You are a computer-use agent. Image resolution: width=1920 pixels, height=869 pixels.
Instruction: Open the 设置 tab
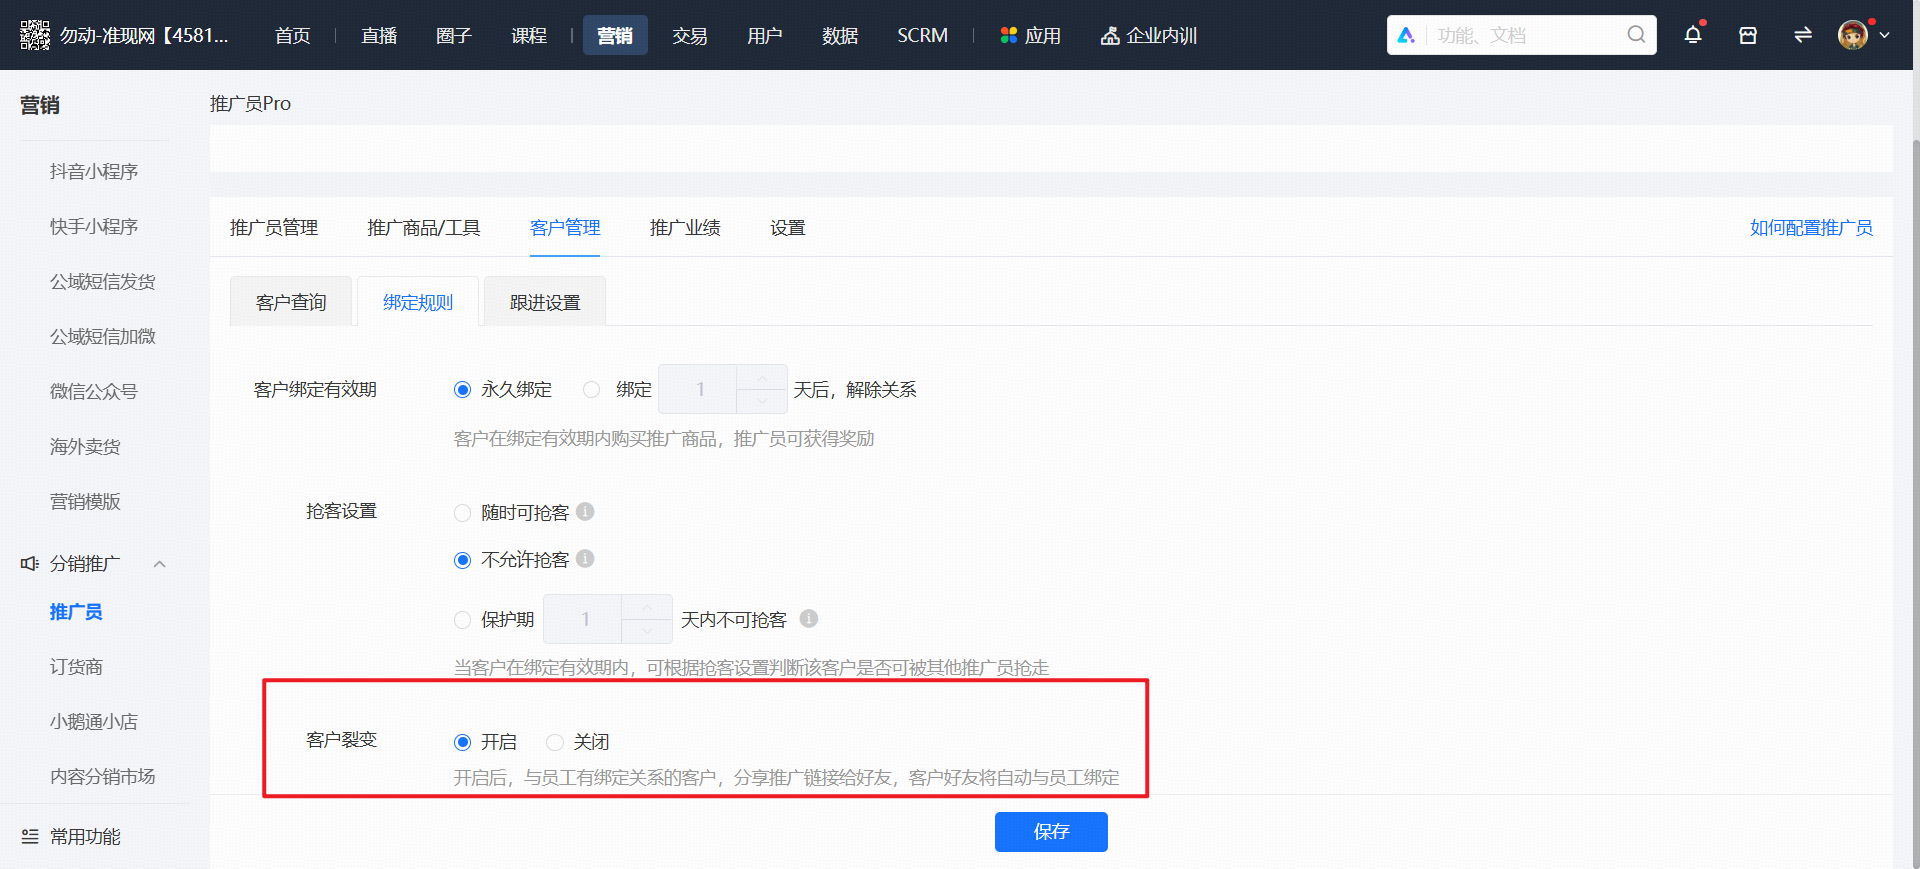tap(788, 228)
